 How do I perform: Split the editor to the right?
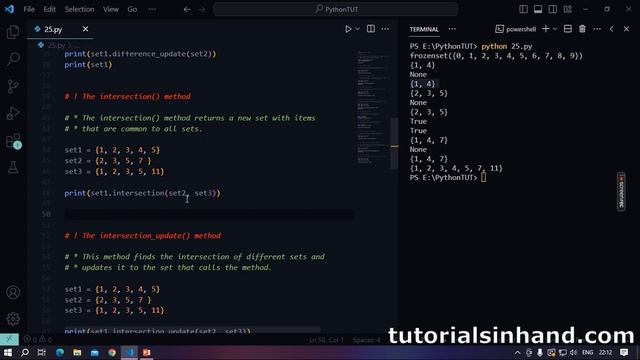click(x=371, y=29)
